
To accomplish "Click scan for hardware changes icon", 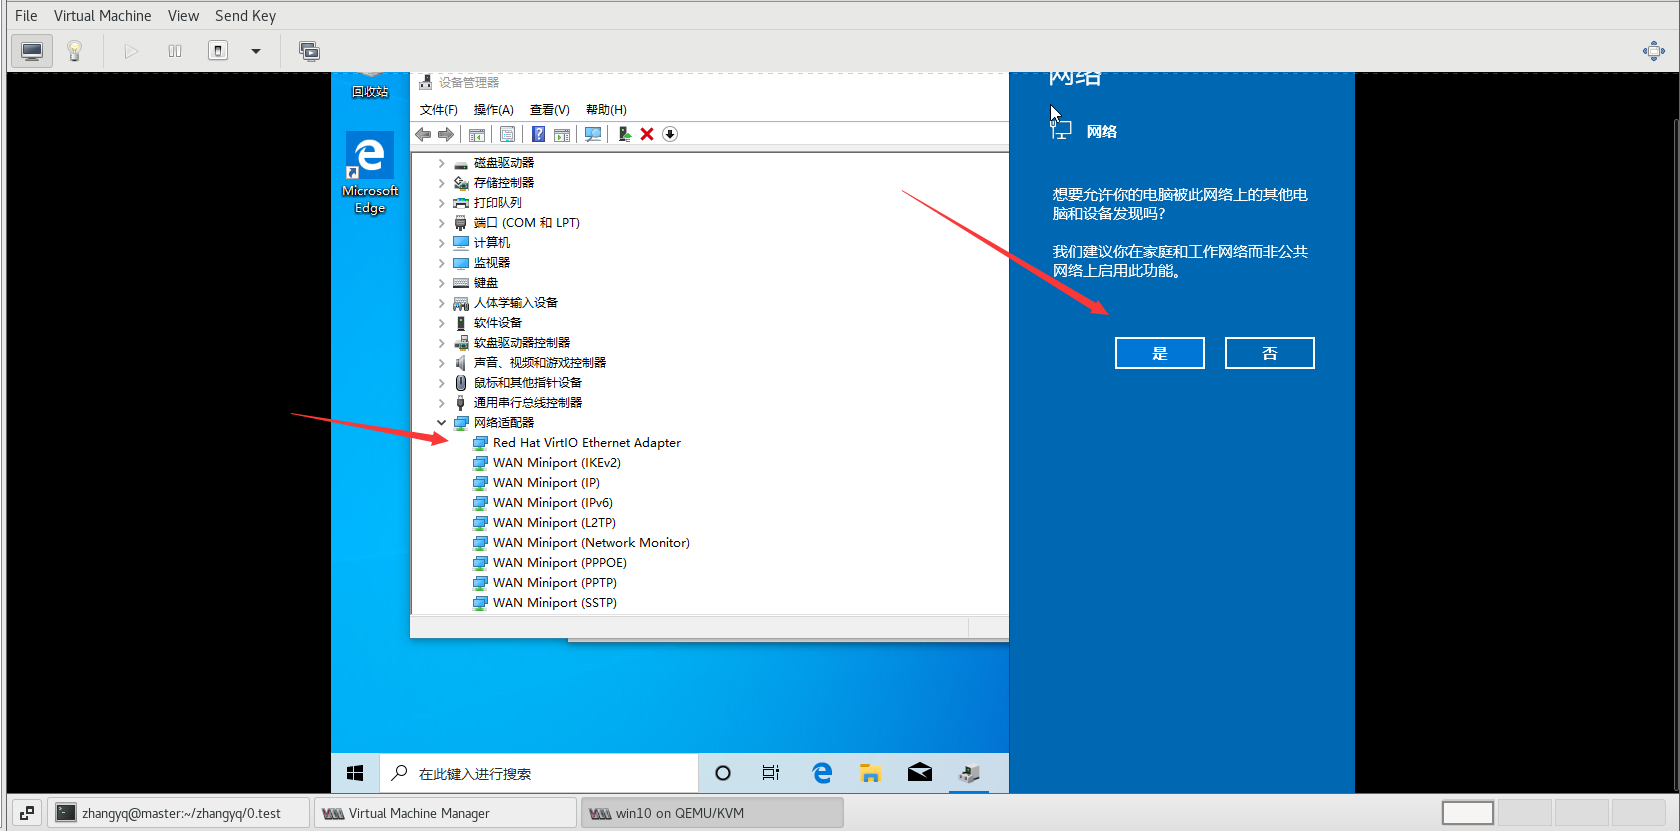I will pos(593,134).
